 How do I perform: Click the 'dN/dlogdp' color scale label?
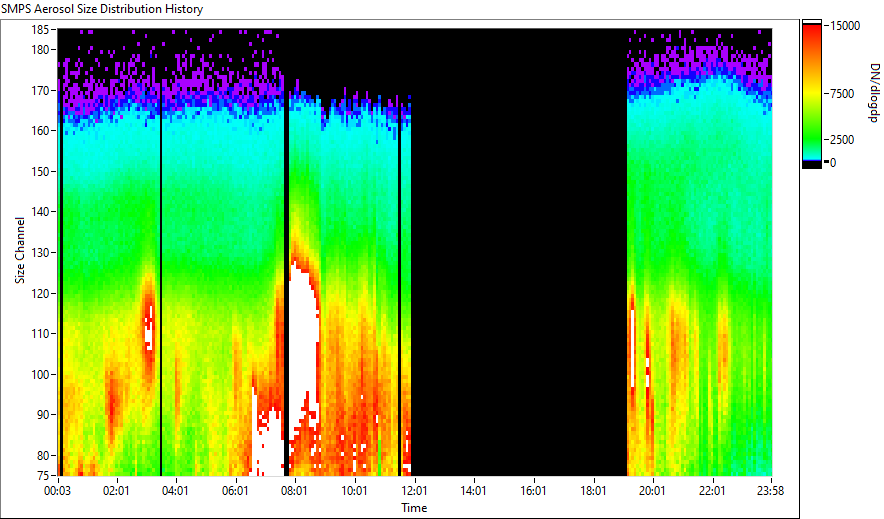[x=873, y=92]
